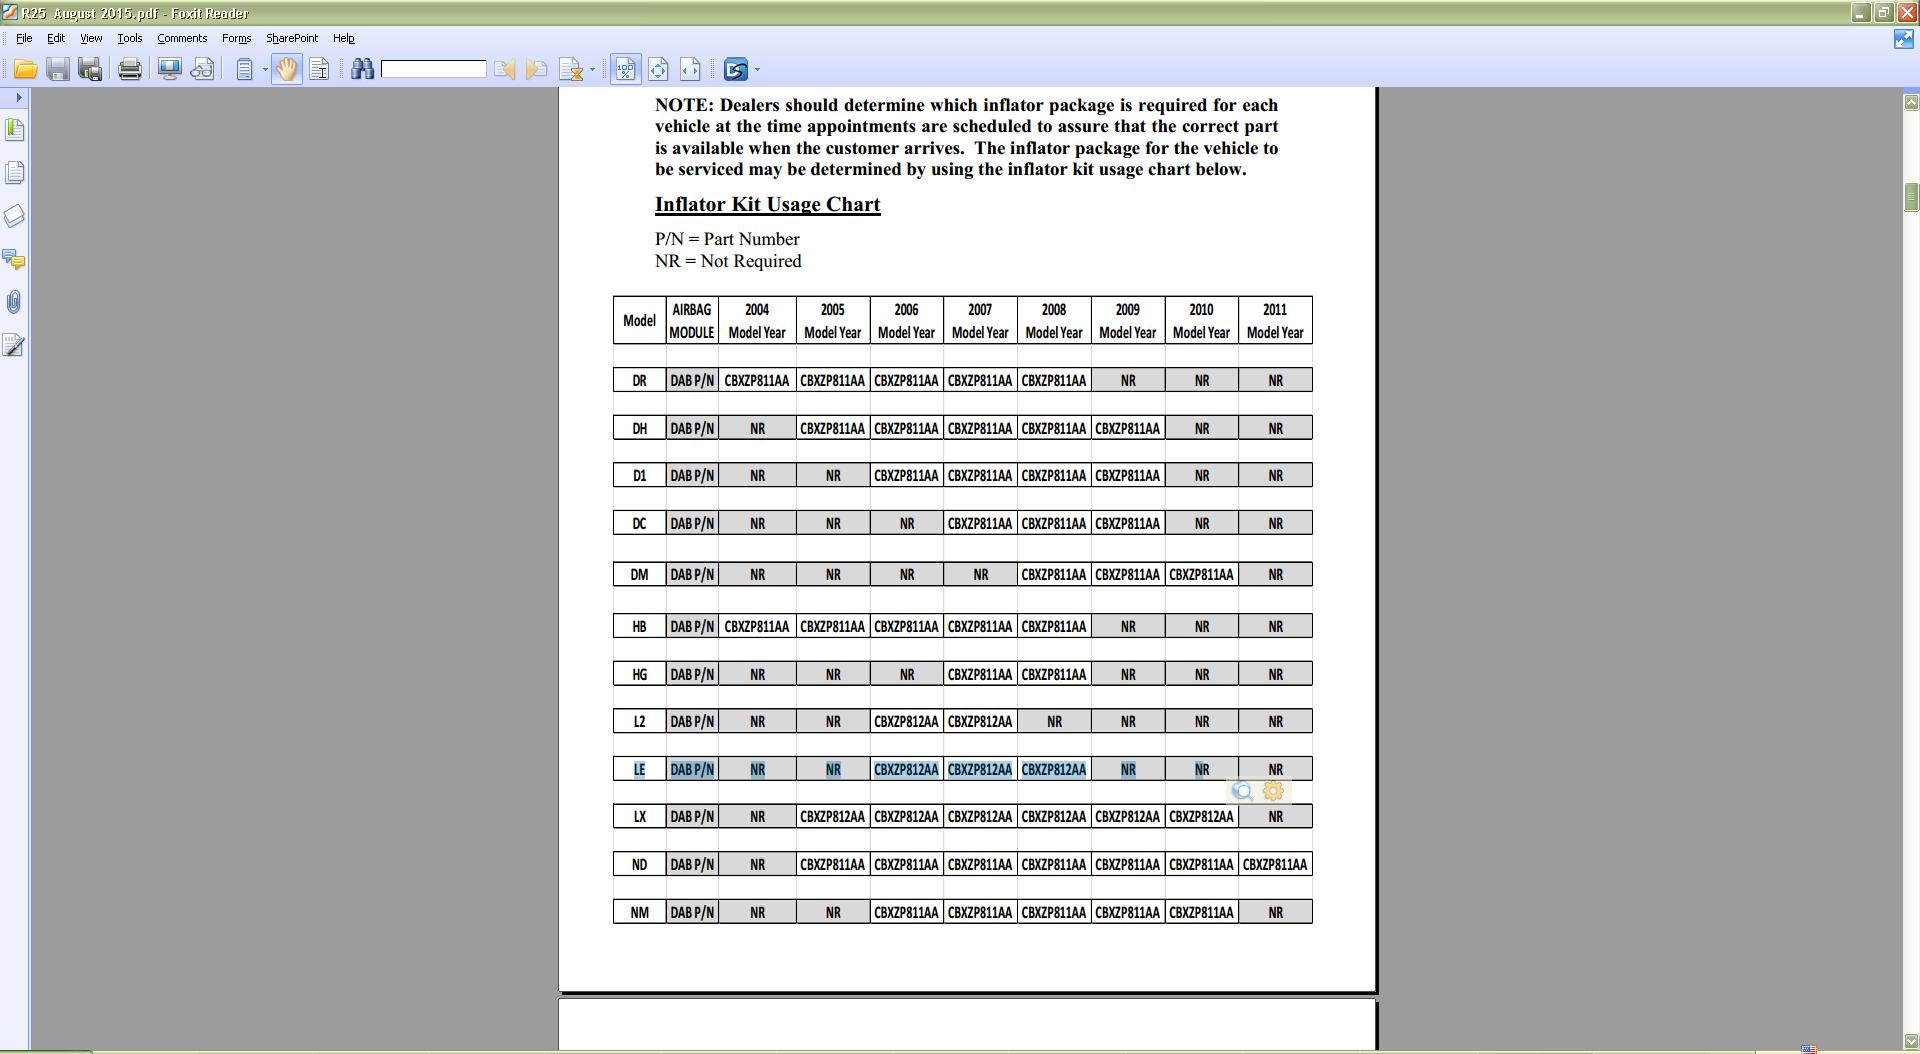Open the page layout dropdown arrow
The image size is (1920, 1054).
(265, 70)
